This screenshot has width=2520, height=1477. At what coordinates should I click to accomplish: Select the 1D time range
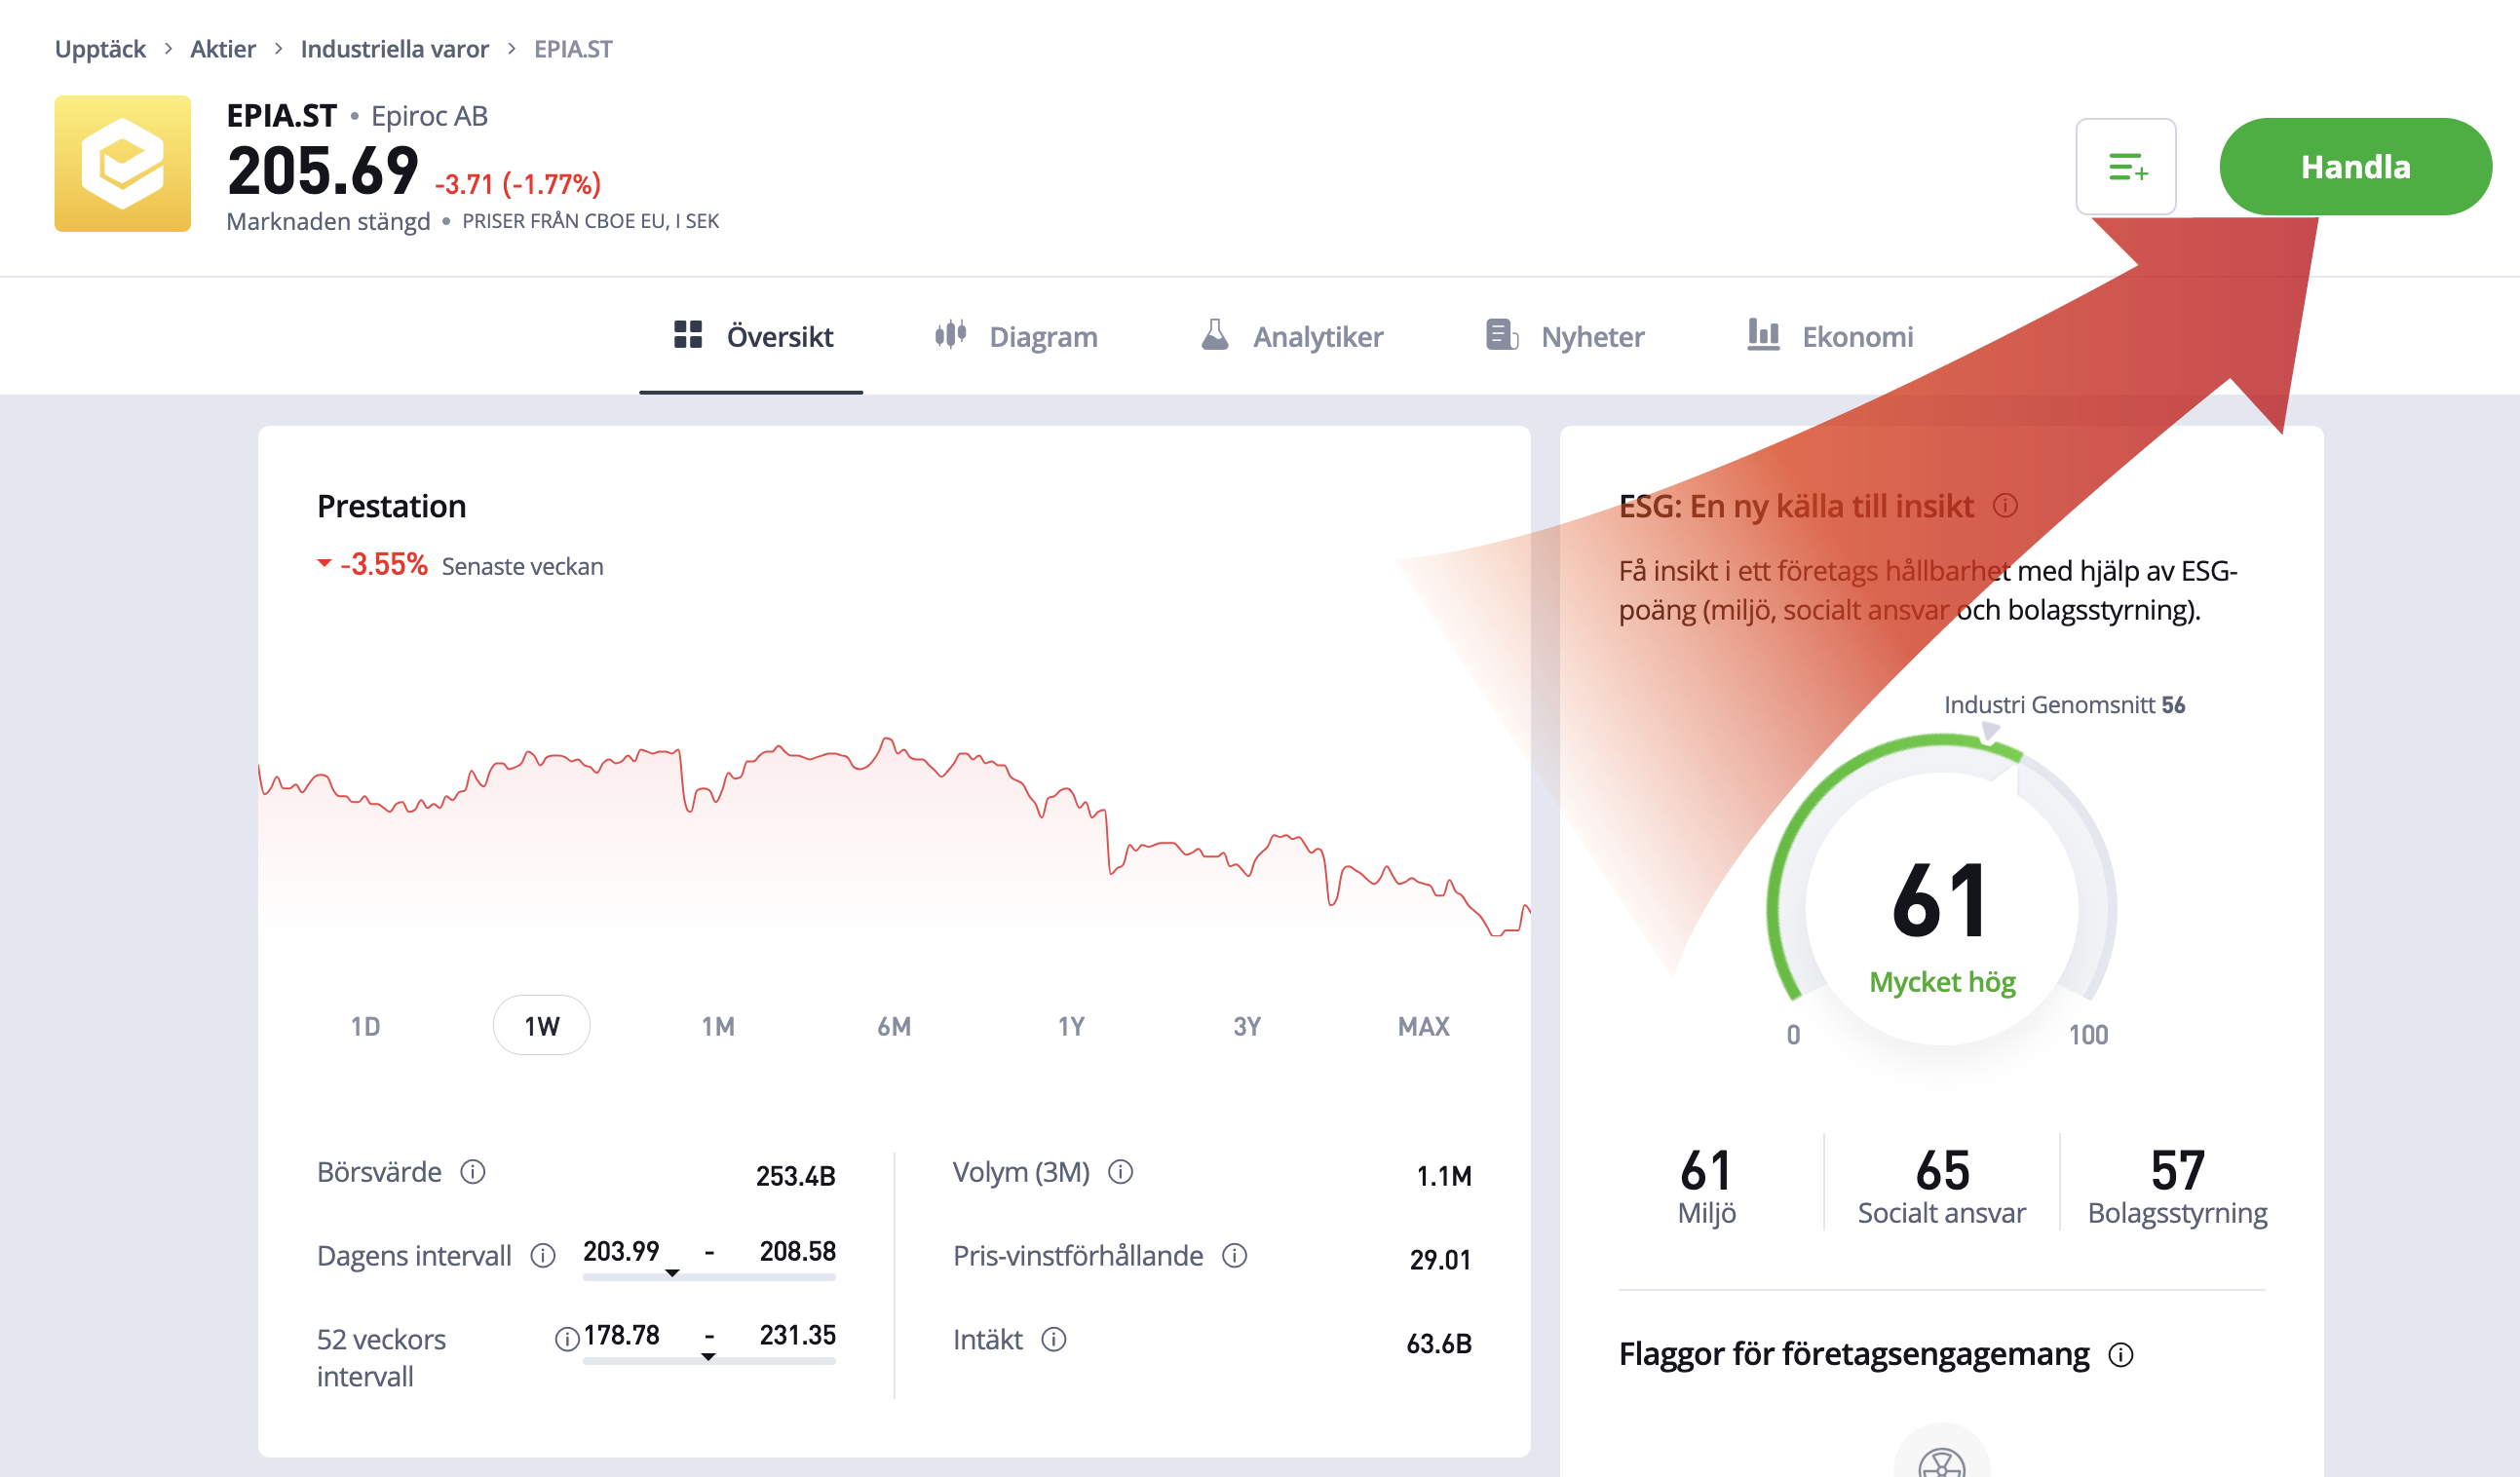click(365, 1026)
